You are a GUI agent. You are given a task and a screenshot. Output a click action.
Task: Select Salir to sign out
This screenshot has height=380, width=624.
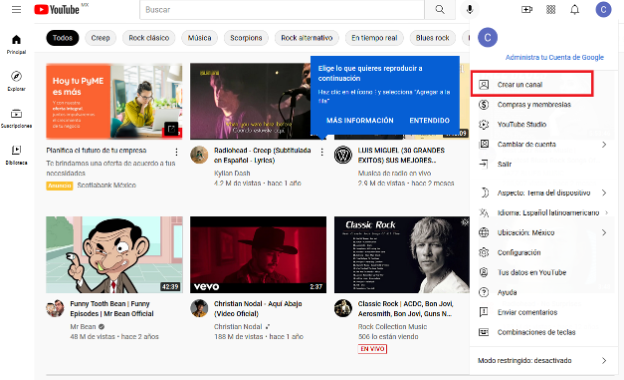[x=544, y=164]
